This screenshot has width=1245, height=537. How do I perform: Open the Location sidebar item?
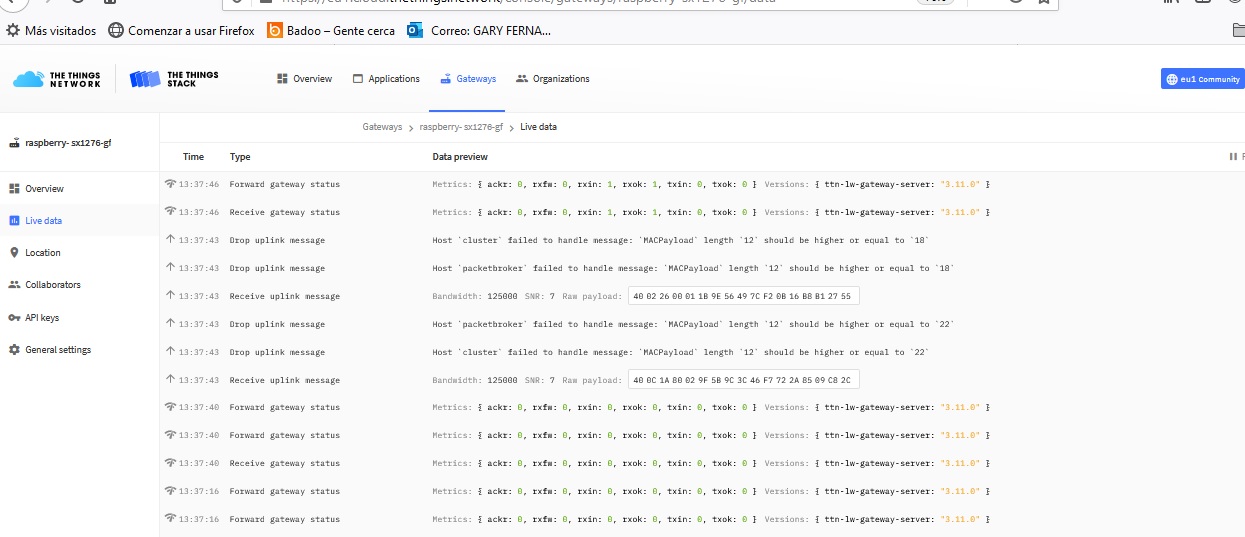coord(43,253)
